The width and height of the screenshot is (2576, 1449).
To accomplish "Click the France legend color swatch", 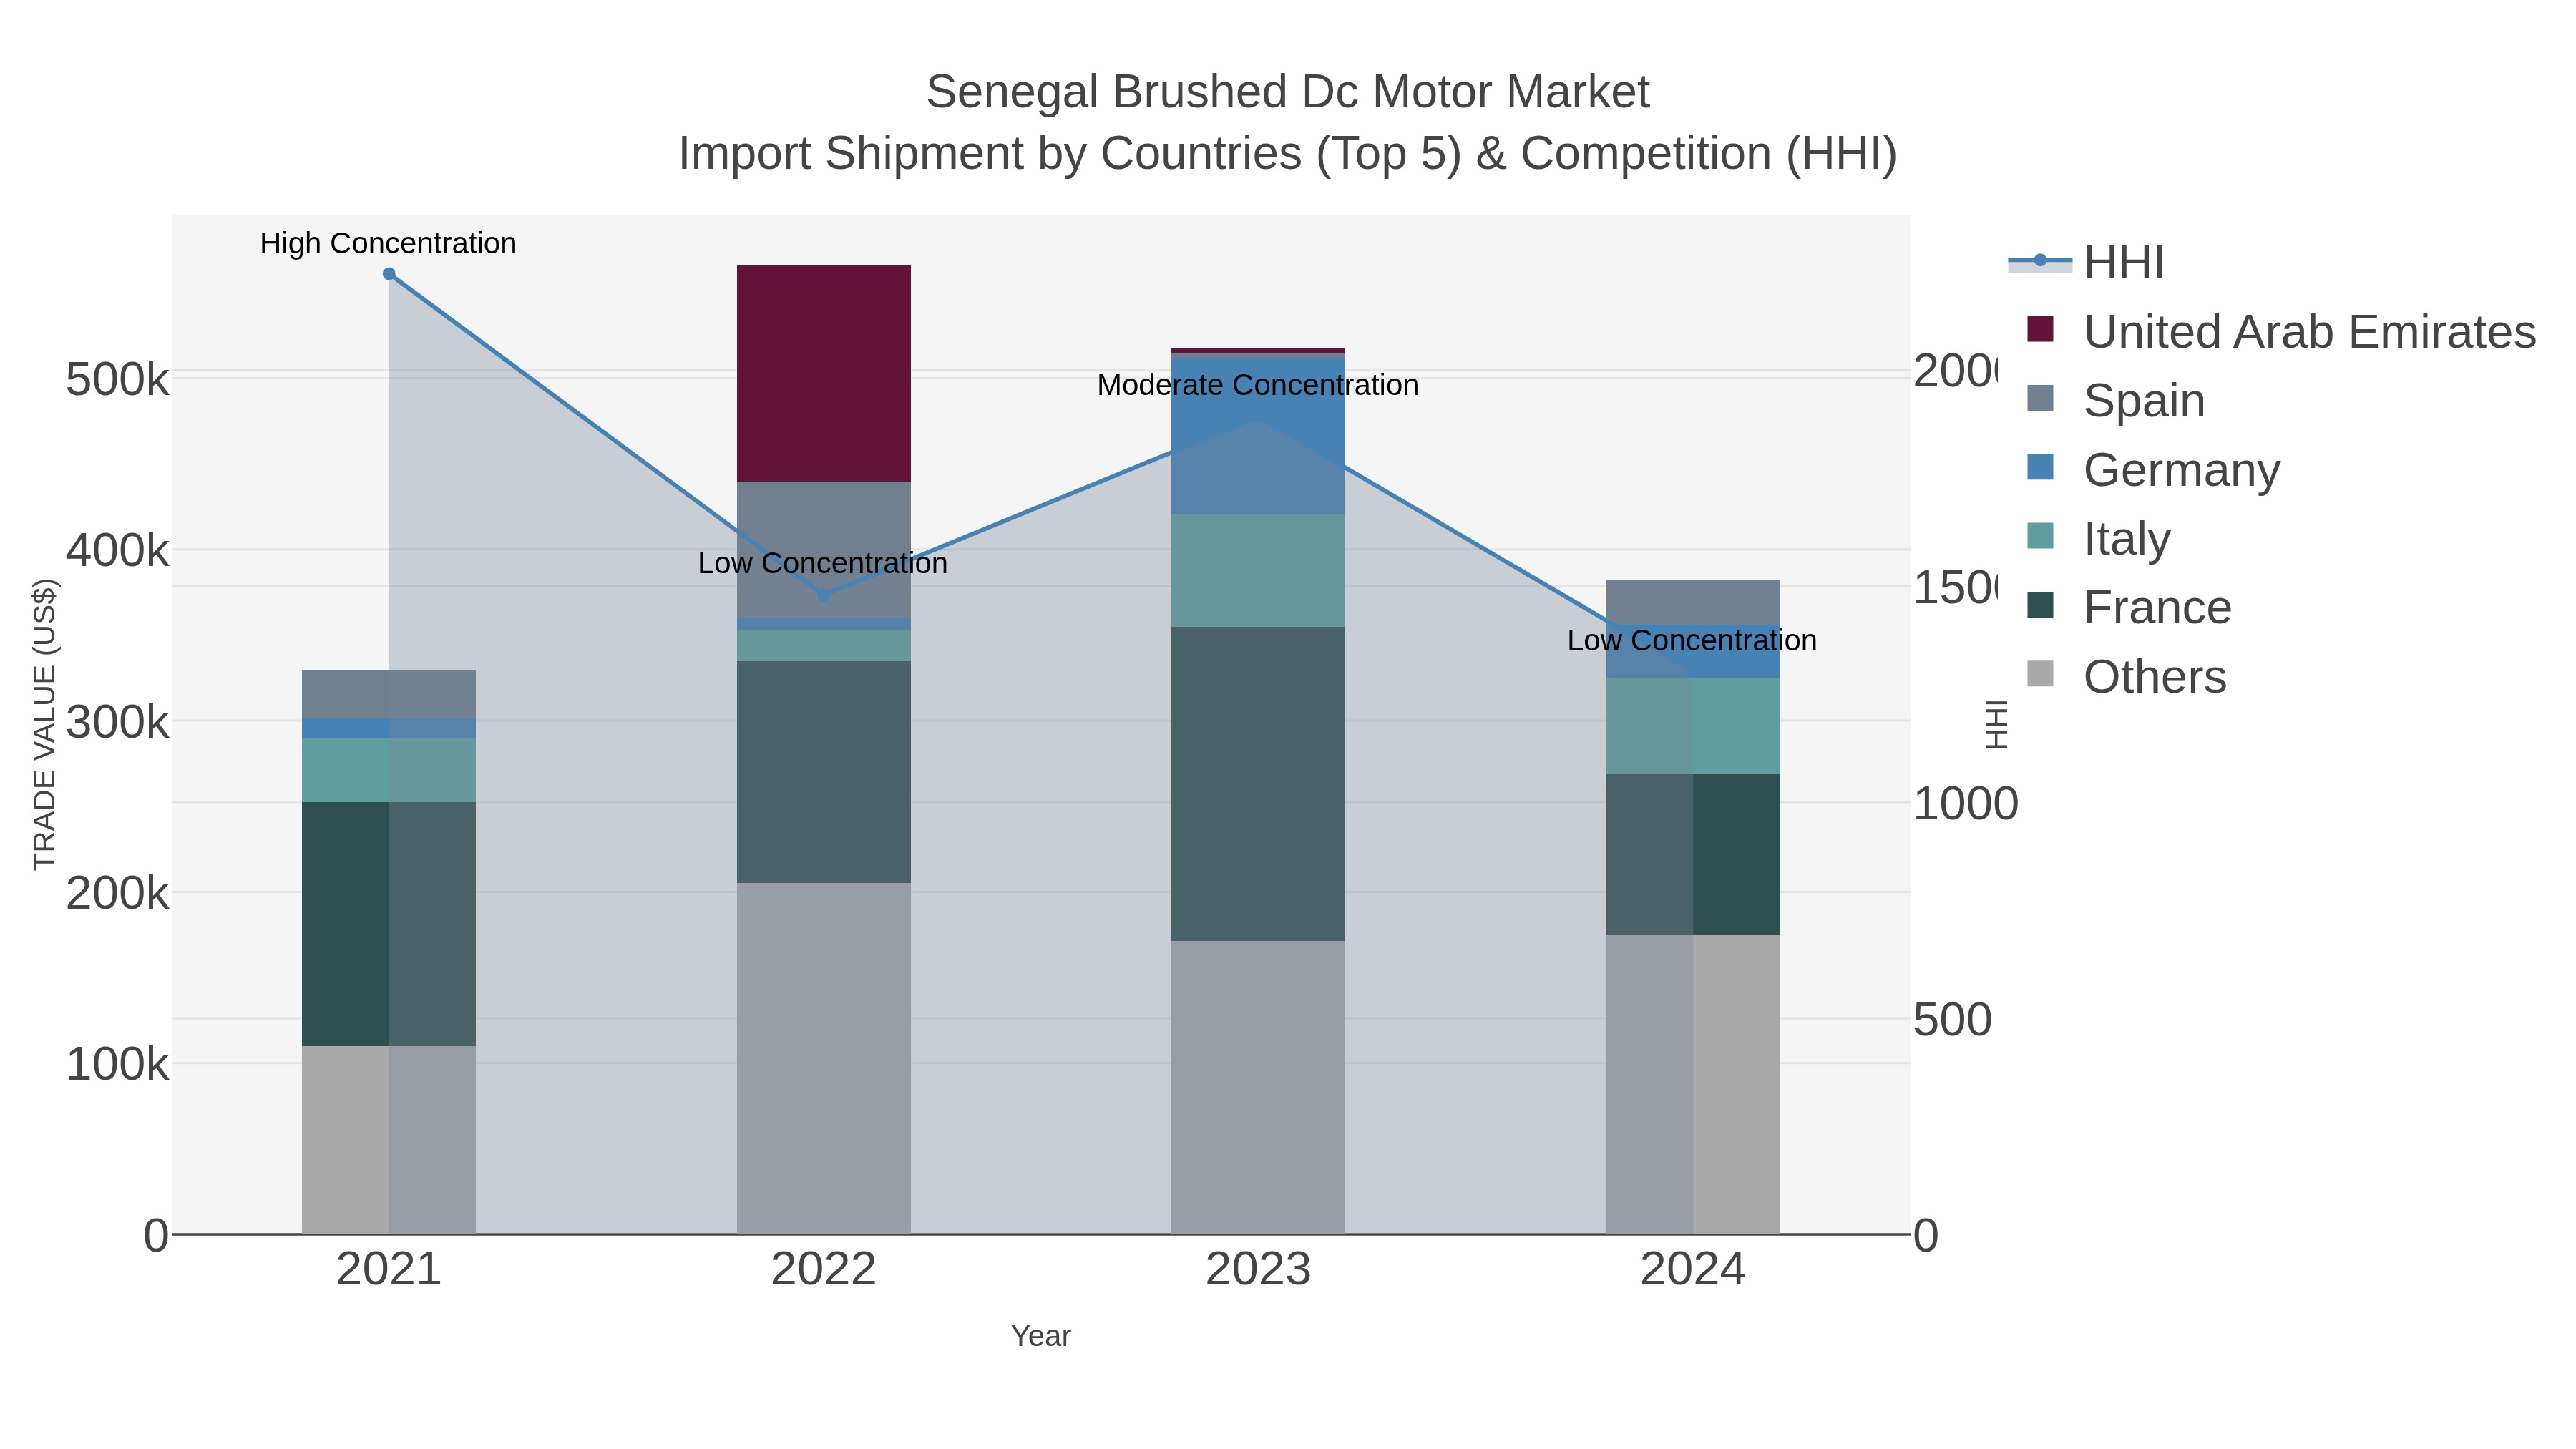I will tap(2040, 605).
